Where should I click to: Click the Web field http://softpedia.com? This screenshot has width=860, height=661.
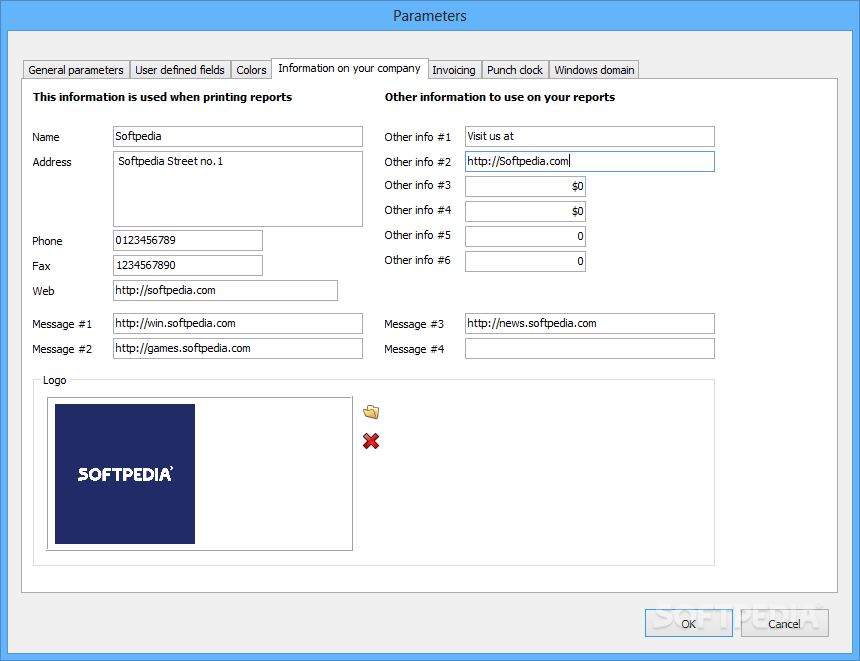pos(225,290)
